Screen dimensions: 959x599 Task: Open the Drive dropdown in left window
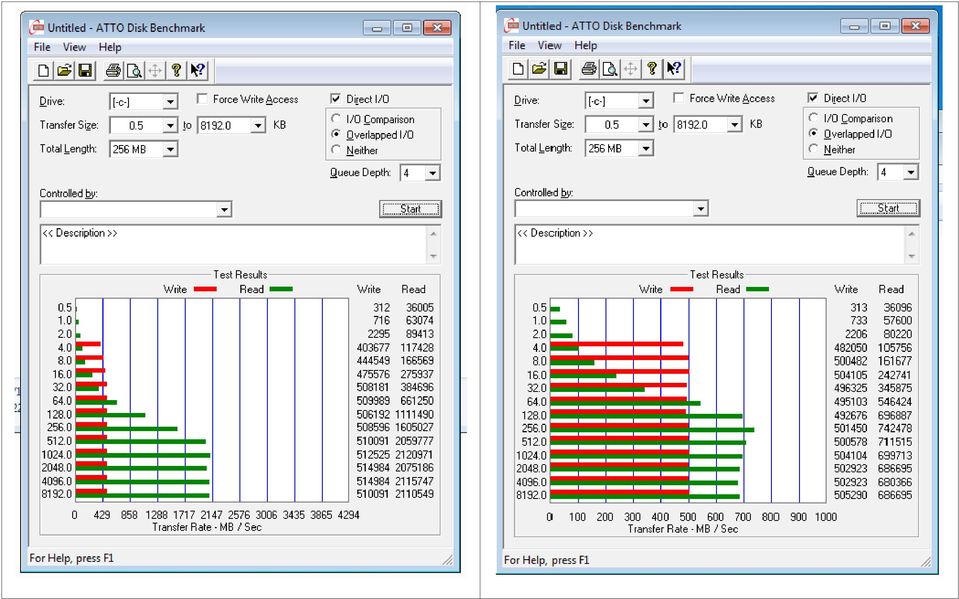[170, 102]
